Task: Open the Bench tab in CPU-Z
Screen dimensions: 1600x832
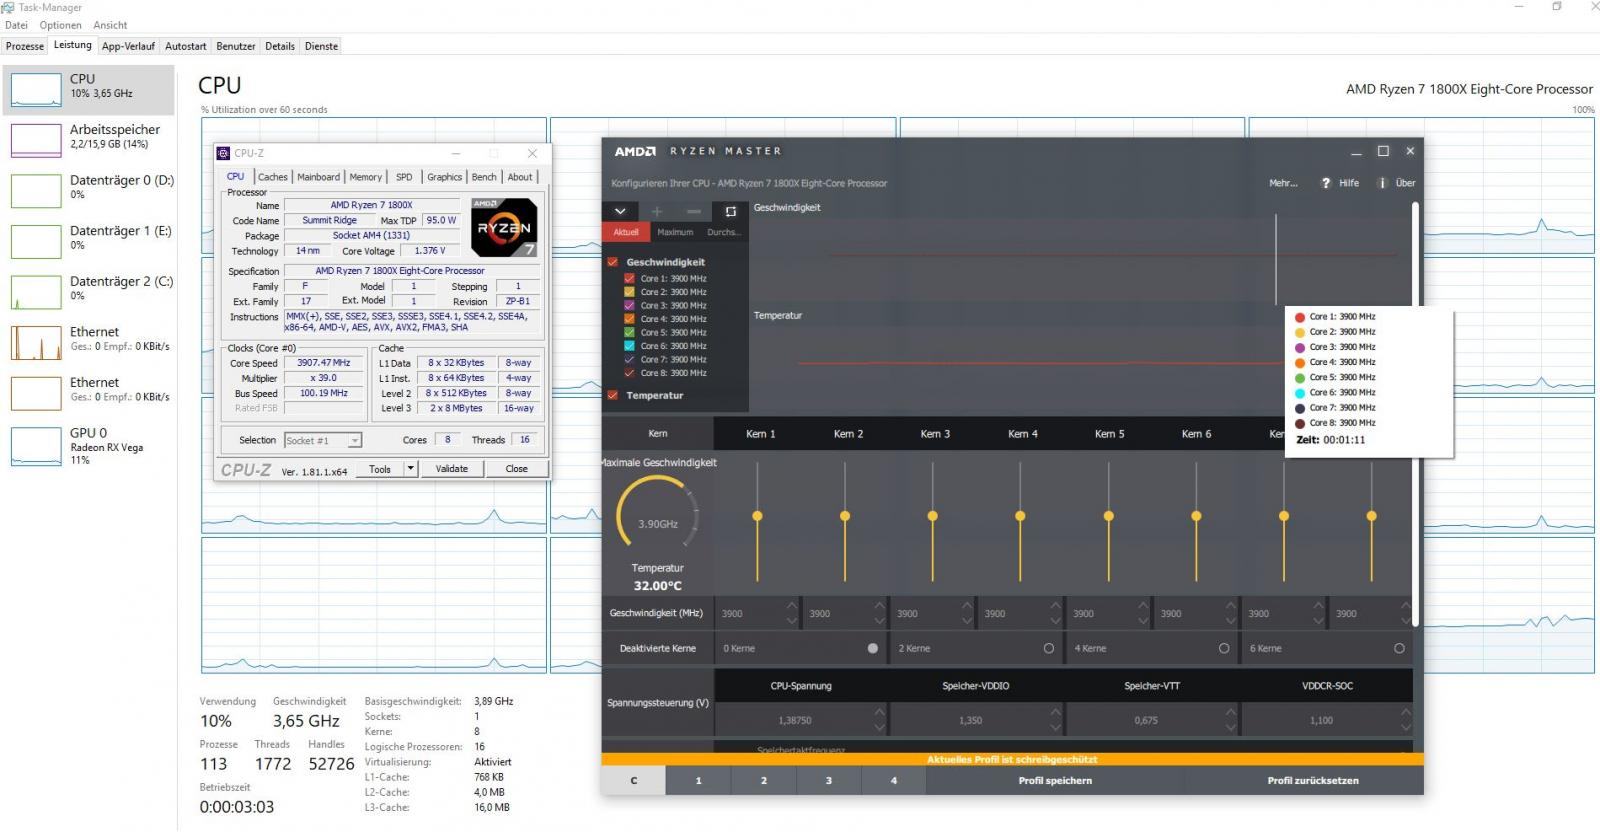Action: coord(484,177)
